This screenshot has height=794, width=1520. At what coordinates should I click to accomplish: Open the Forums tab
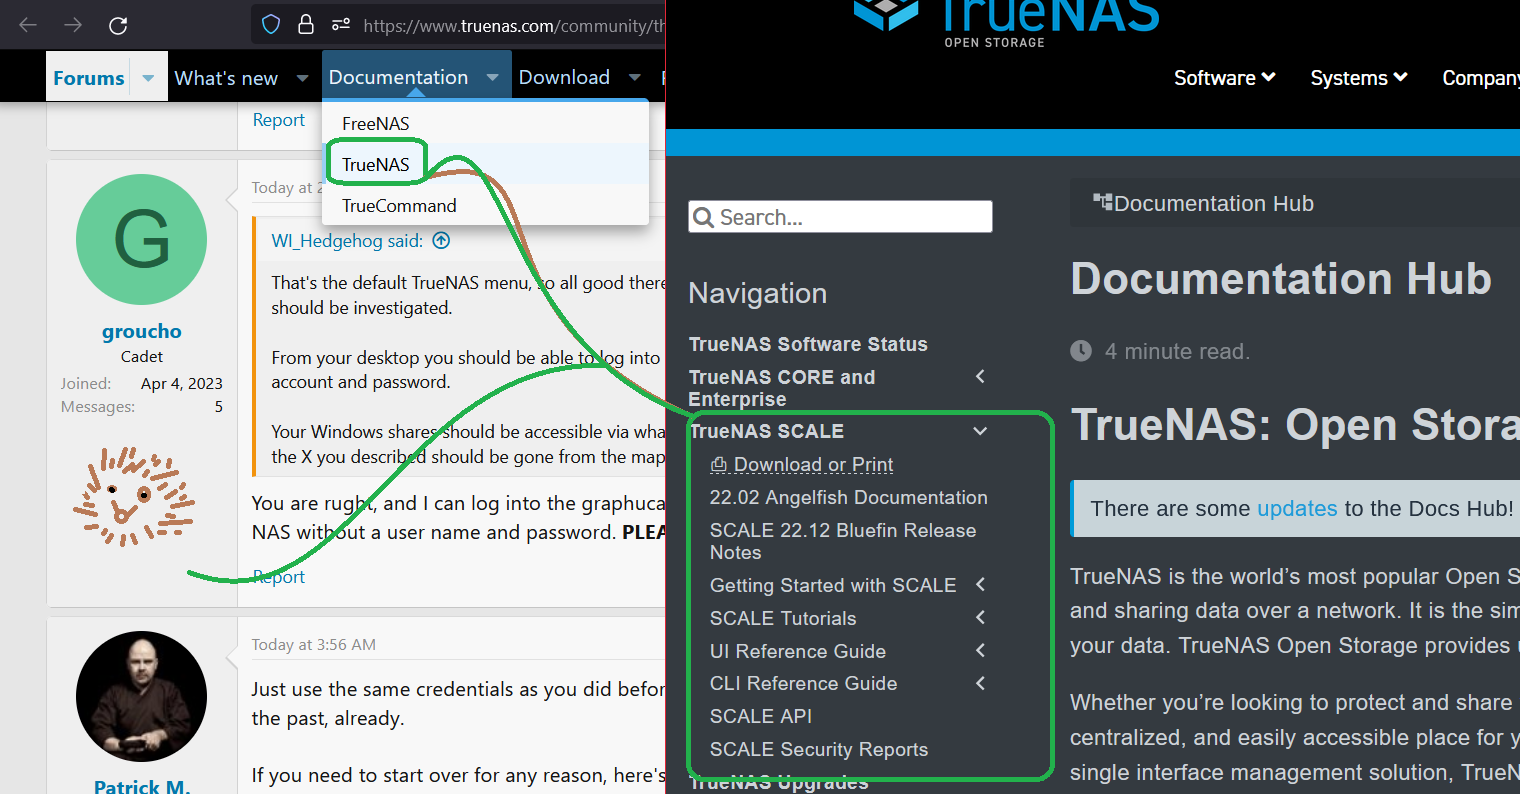coord(89,78)
